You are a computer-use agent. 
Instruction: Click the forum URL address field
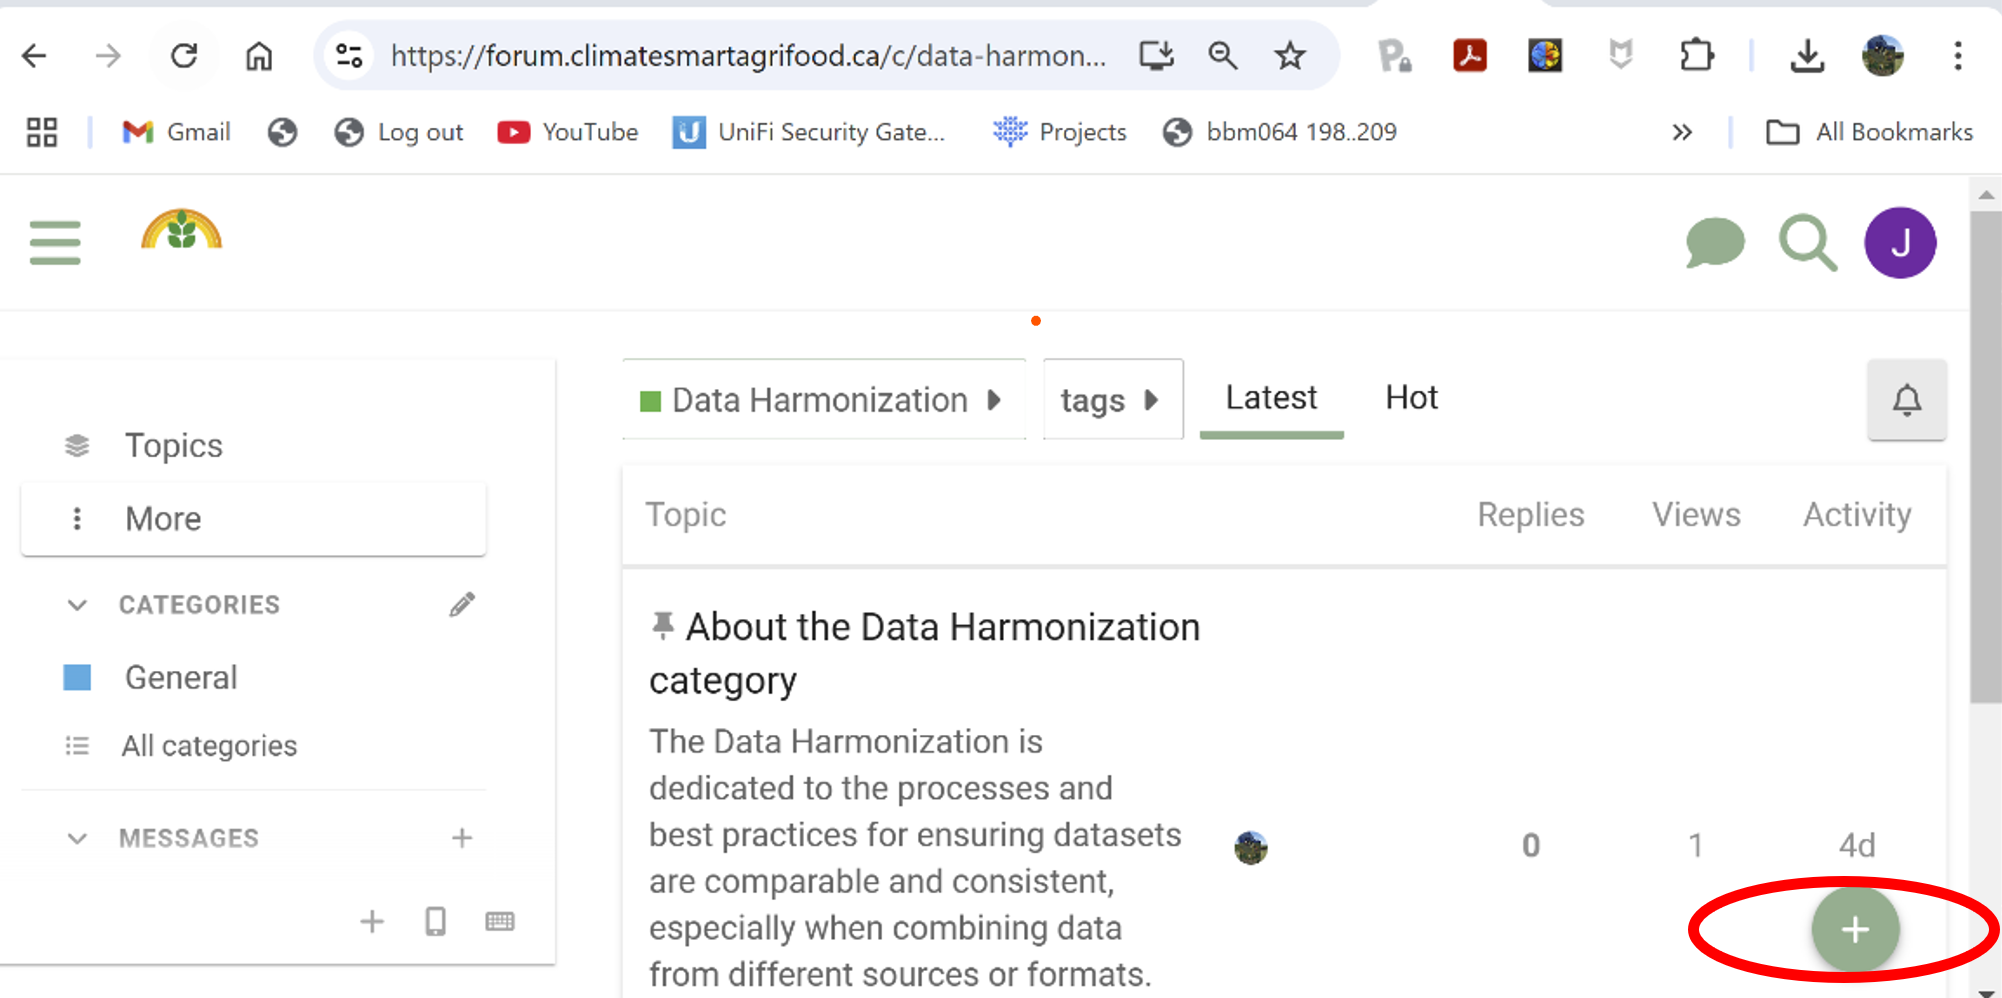(748, 56)
